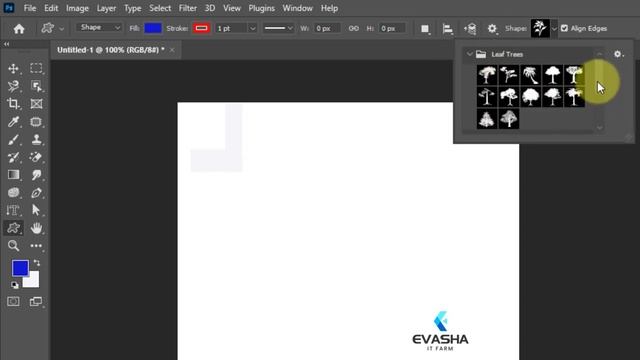The width and height of the screenshot is (640, 360).
Task: Select the Rectangular Marquee tool
Action: click(x=36, y=68)
